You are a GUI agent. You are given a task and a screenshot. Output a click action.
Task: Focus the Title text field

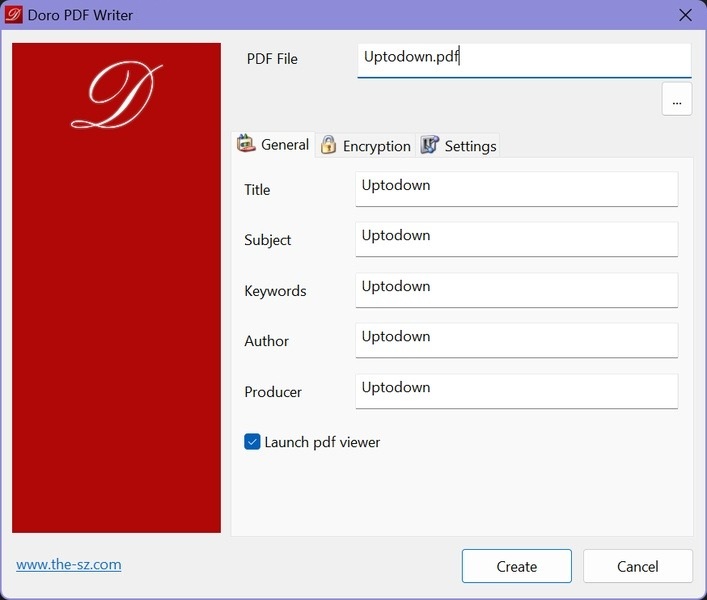click(516, 188)
